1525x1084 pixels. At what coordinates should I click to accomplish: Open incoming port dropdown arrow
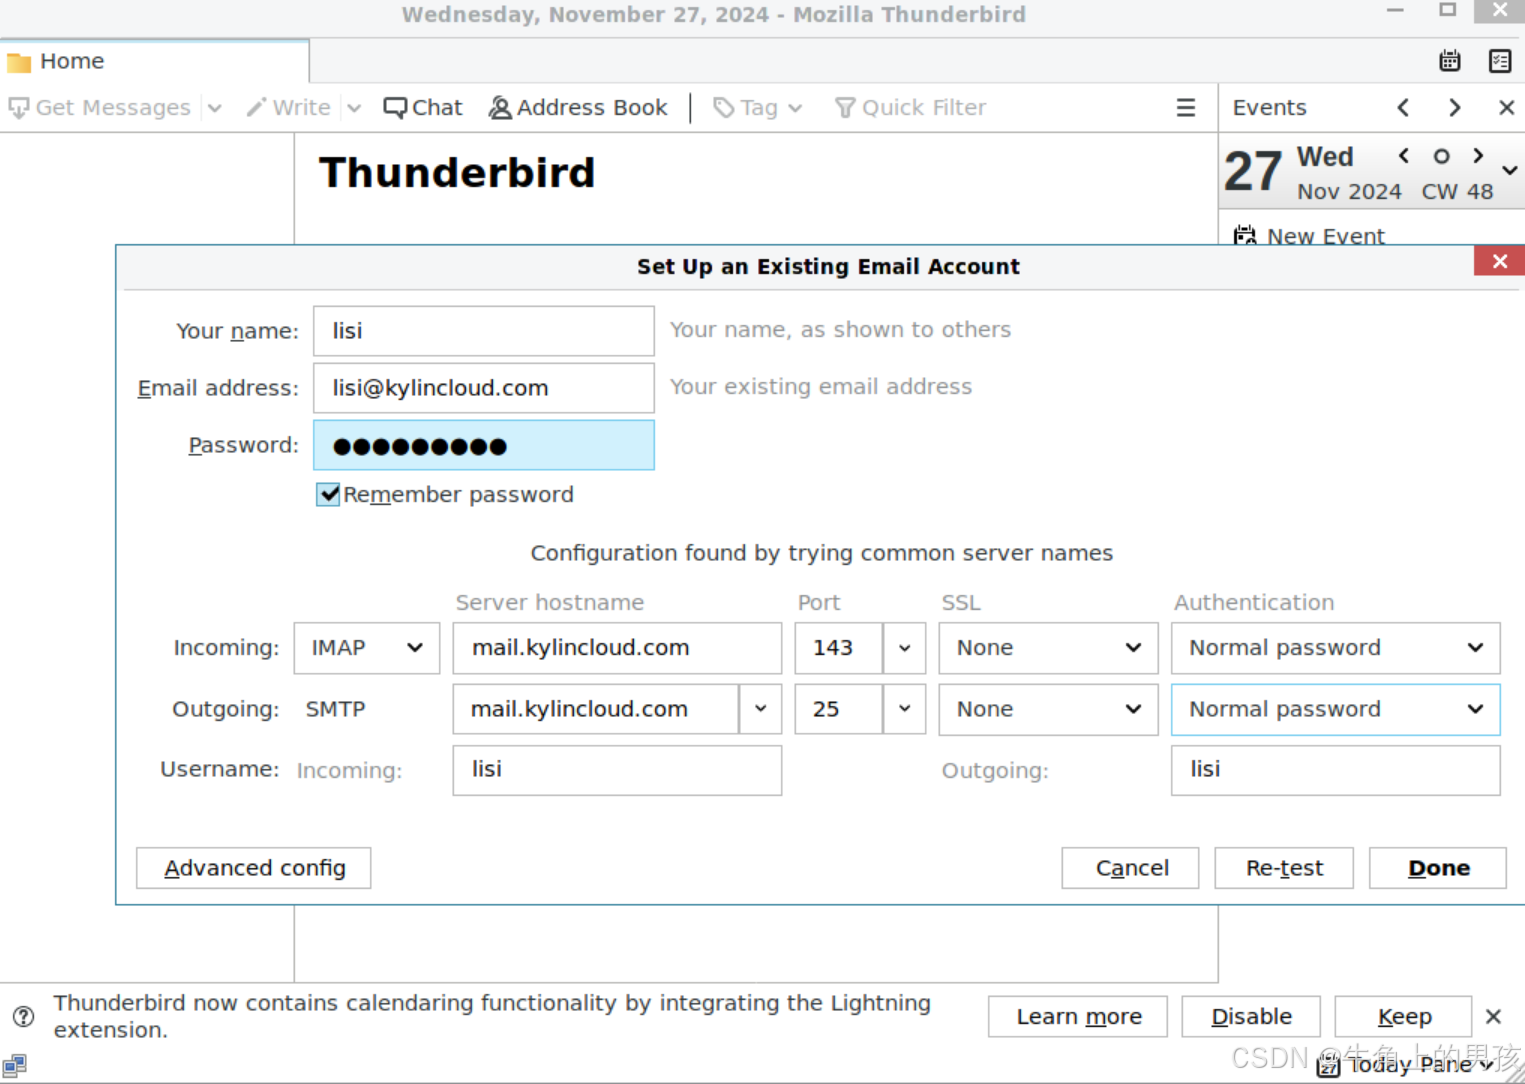[904, 648]
